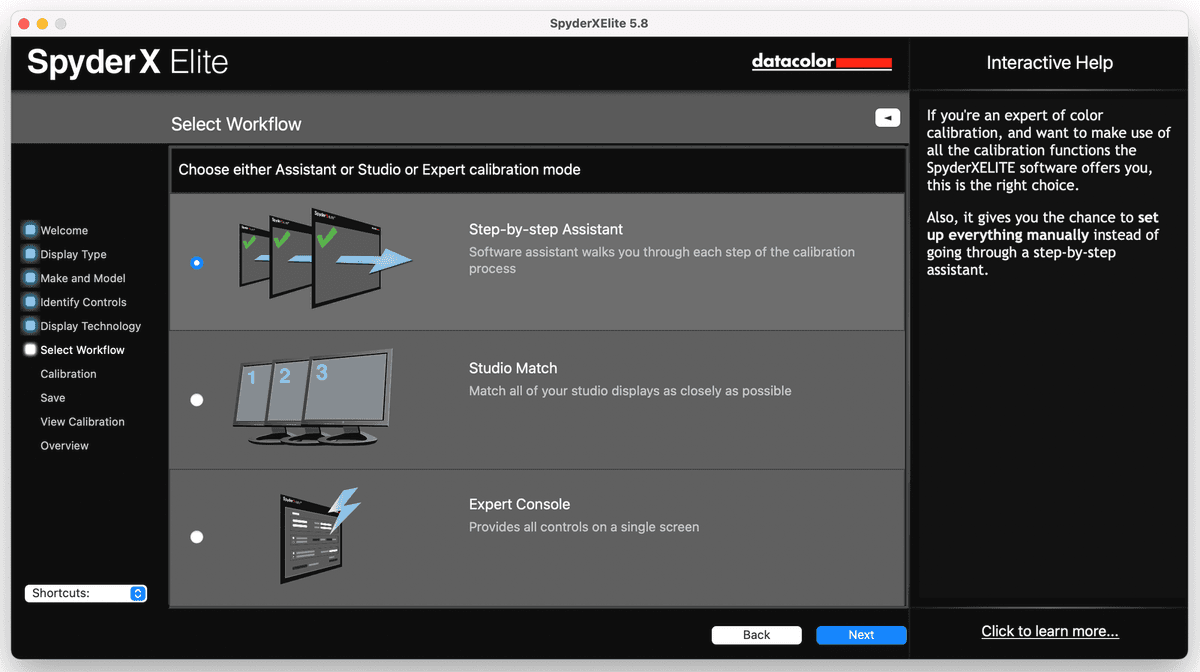Click the Display Type step indicator square
Screen dimensions: 1200x672
tap(30, 254)
